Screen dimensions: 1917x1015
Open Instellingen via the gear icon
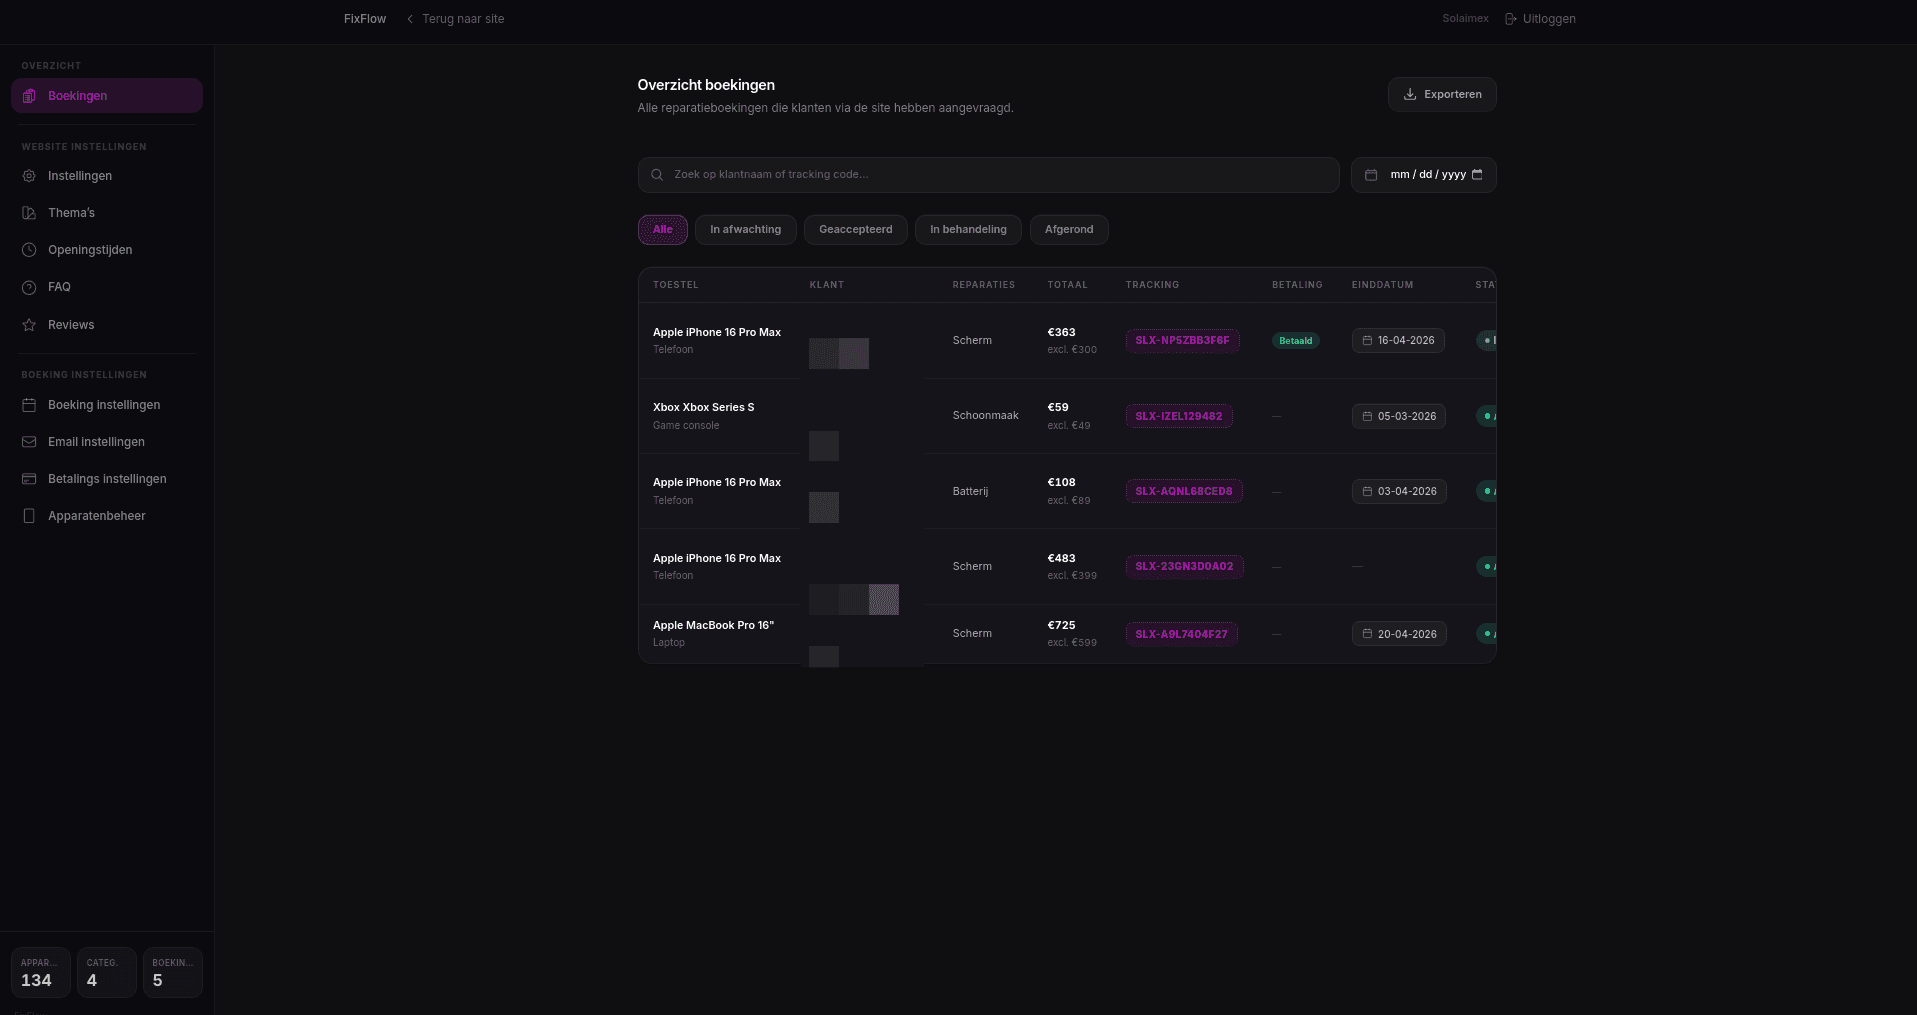(29, 176)
